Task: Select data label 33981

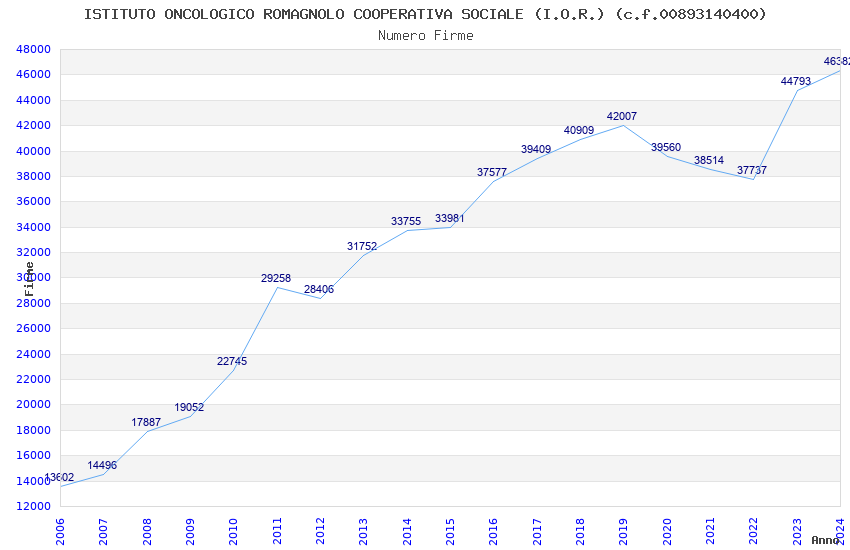Action: coord(449,218)
